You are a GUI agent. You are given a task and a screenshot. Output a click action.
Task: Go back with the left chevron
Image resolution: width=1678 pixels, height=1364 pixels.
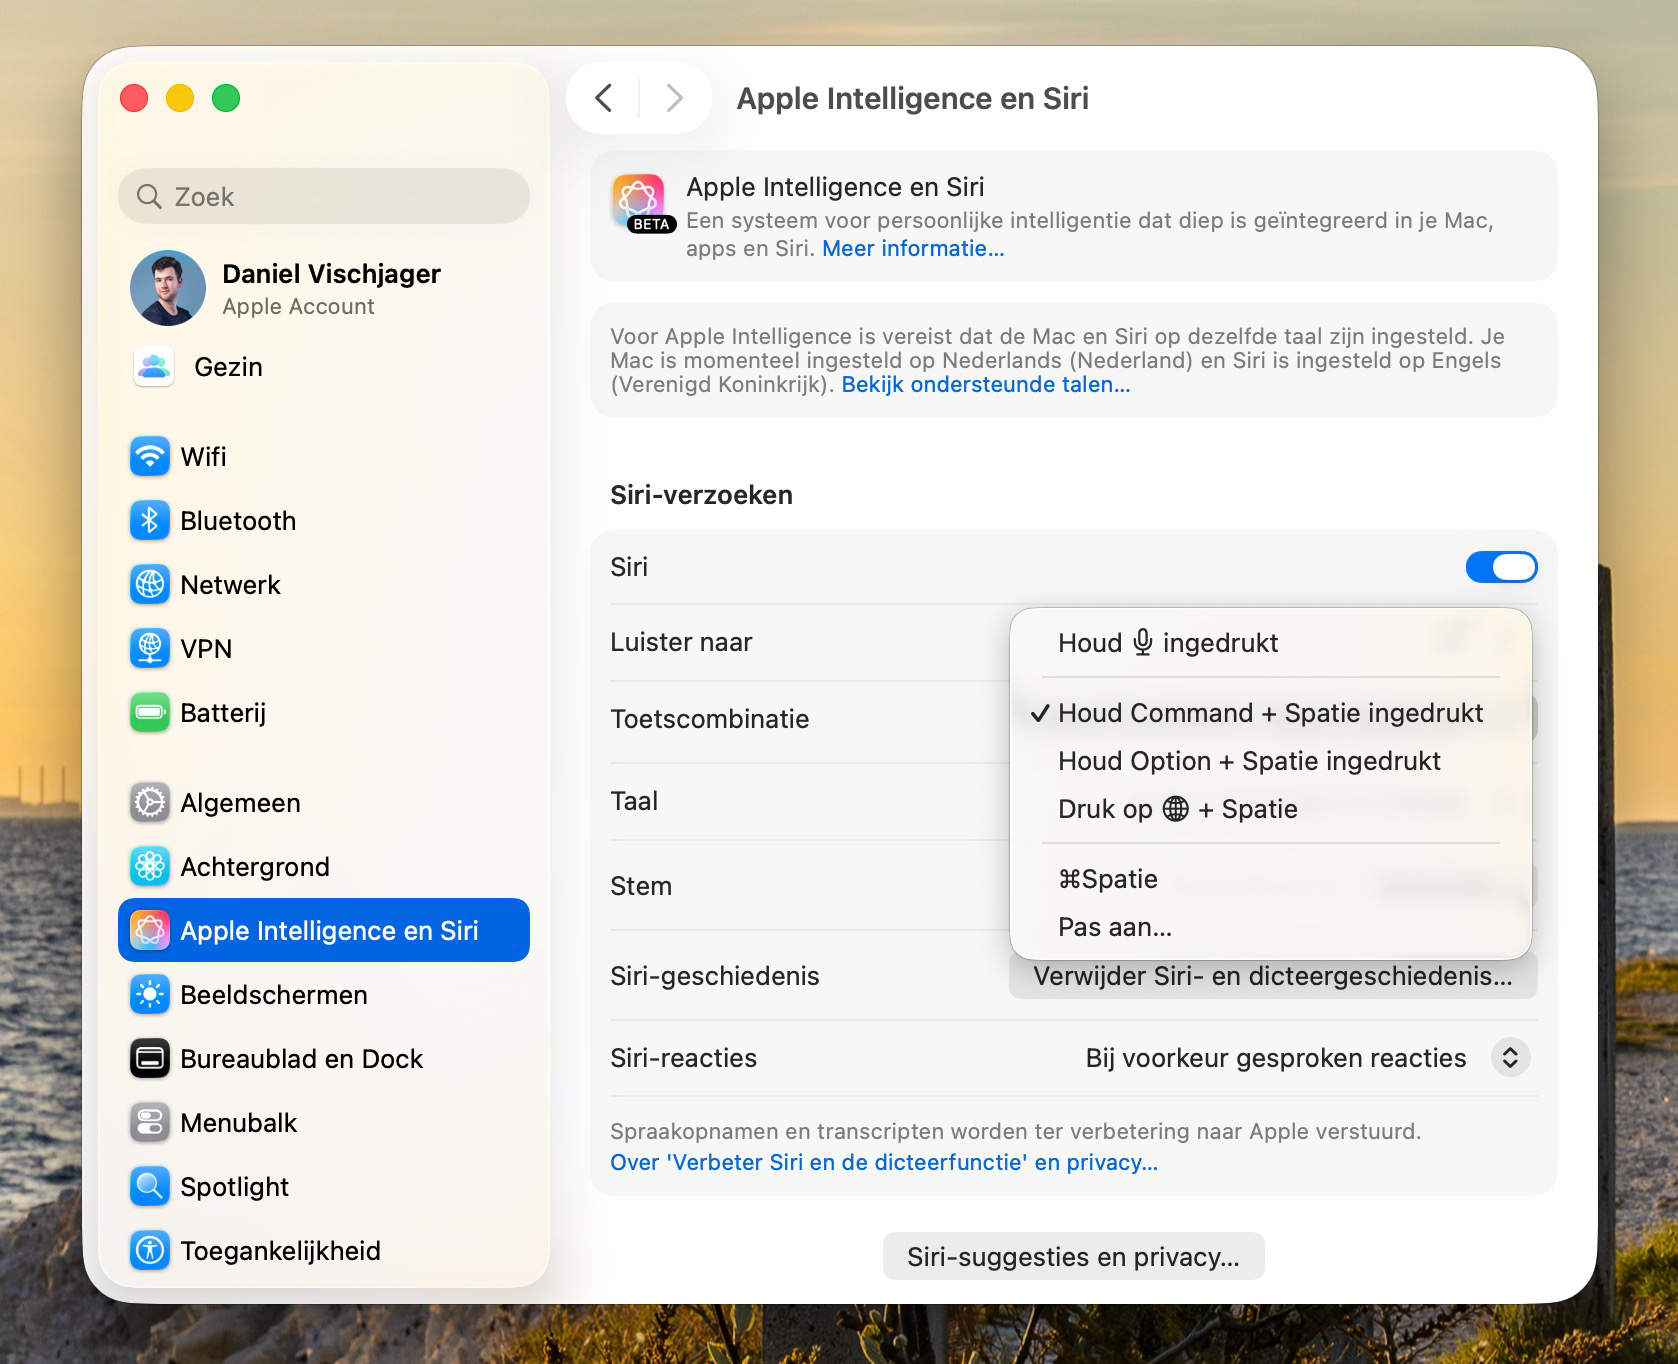coord(603,98)
